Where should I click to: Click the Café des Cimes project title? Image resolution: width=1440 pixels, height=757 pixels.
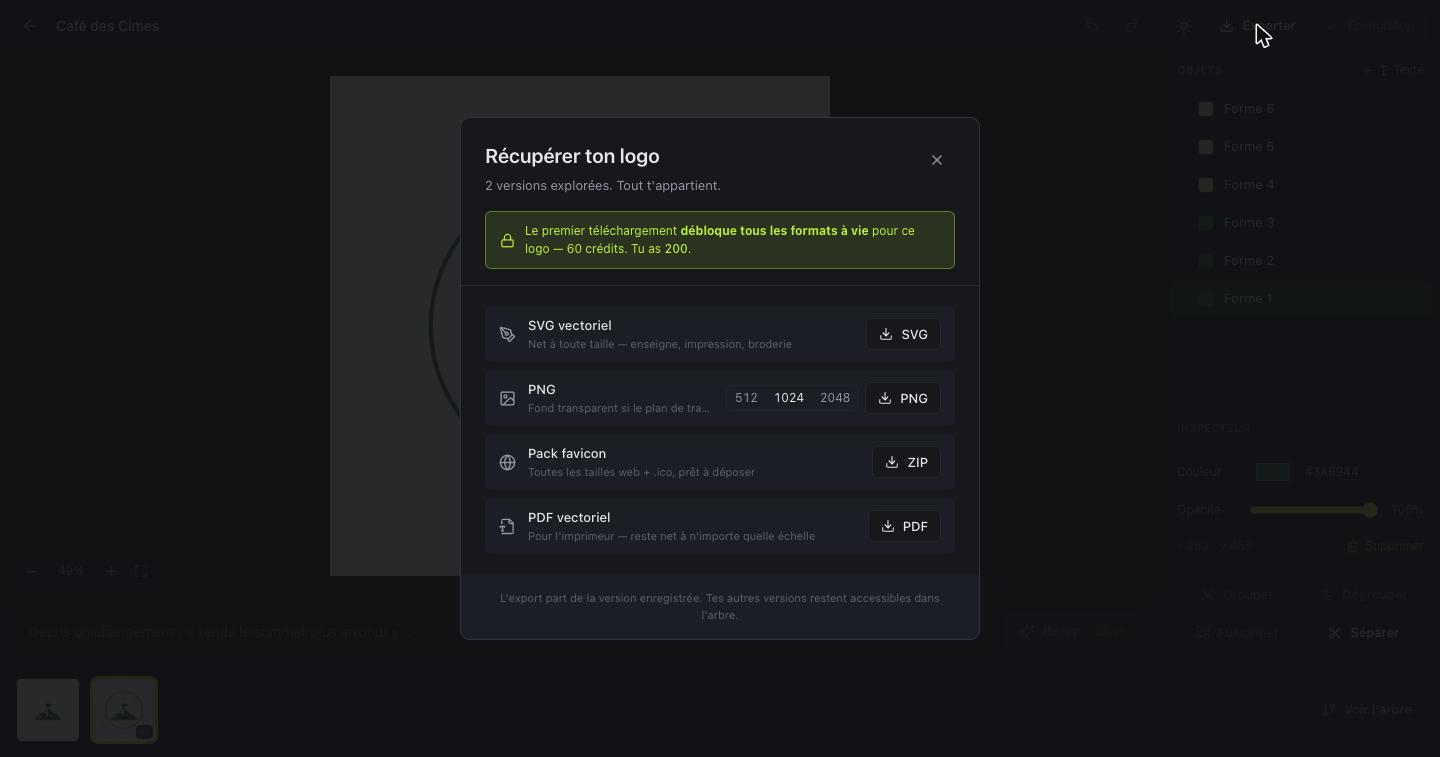108,26
